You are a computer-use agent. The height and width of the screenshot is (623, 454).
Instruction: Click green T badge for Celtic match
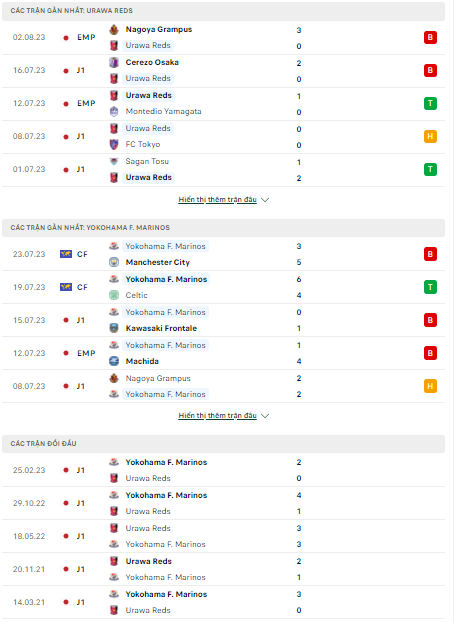pos(430,287)
